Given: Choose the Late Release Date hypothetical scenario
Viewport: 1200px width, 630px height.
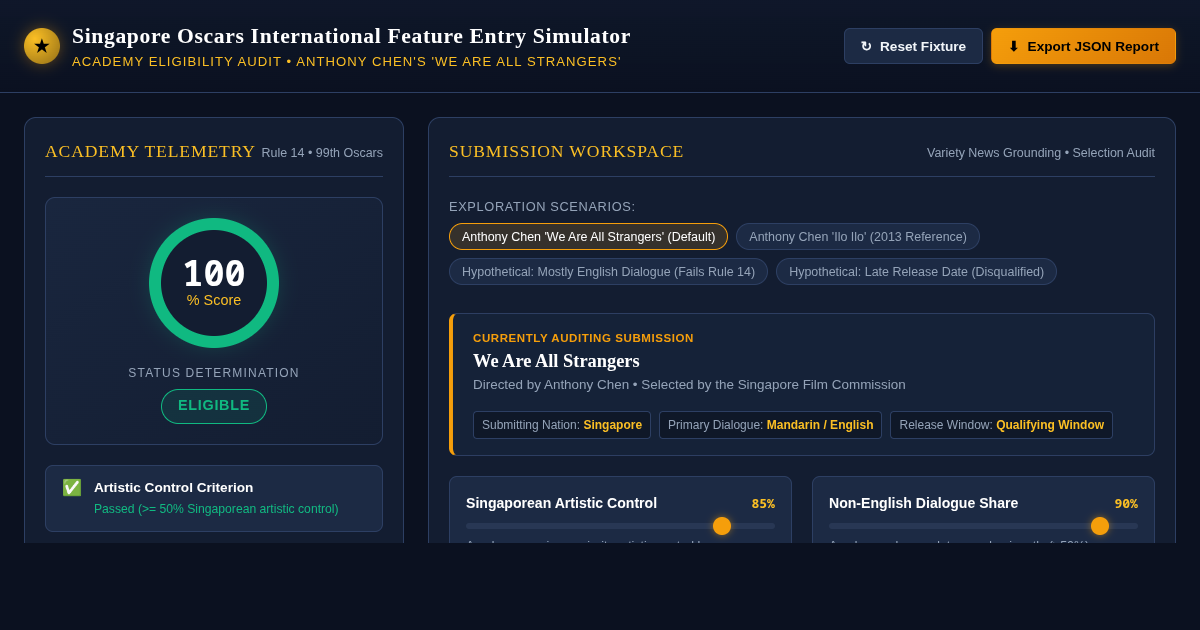Looking at the screenshot, I should (916, 272).
